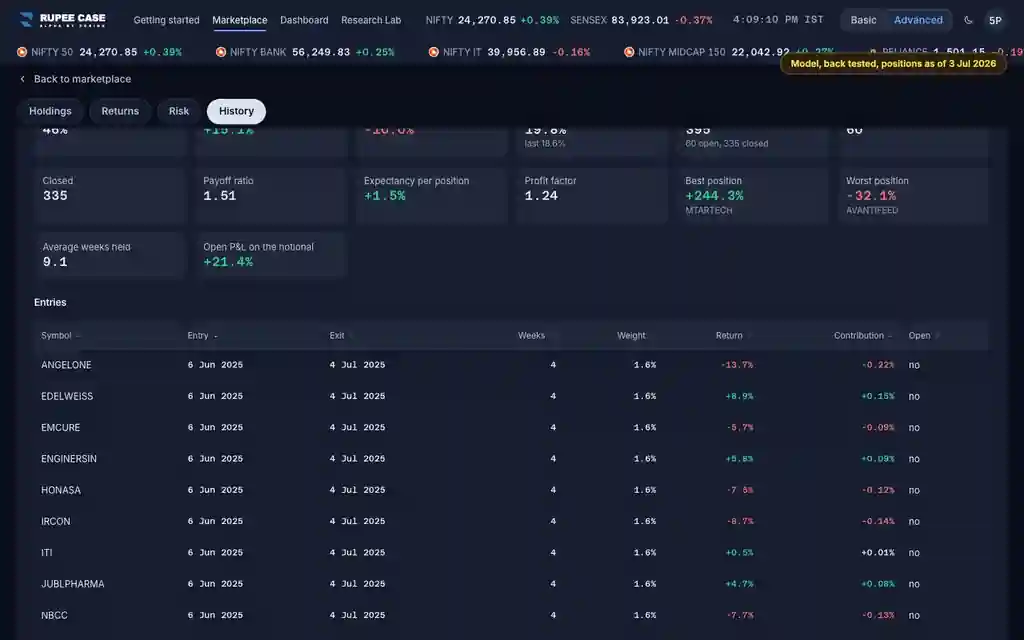
Task: Click the Rupee Case logo
Action: coord(63,20)
